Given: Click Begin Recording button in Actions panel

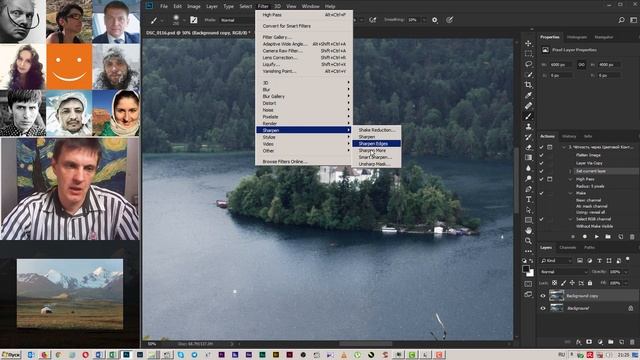Looking at the screenshot, I should click(x=585, y=237).
